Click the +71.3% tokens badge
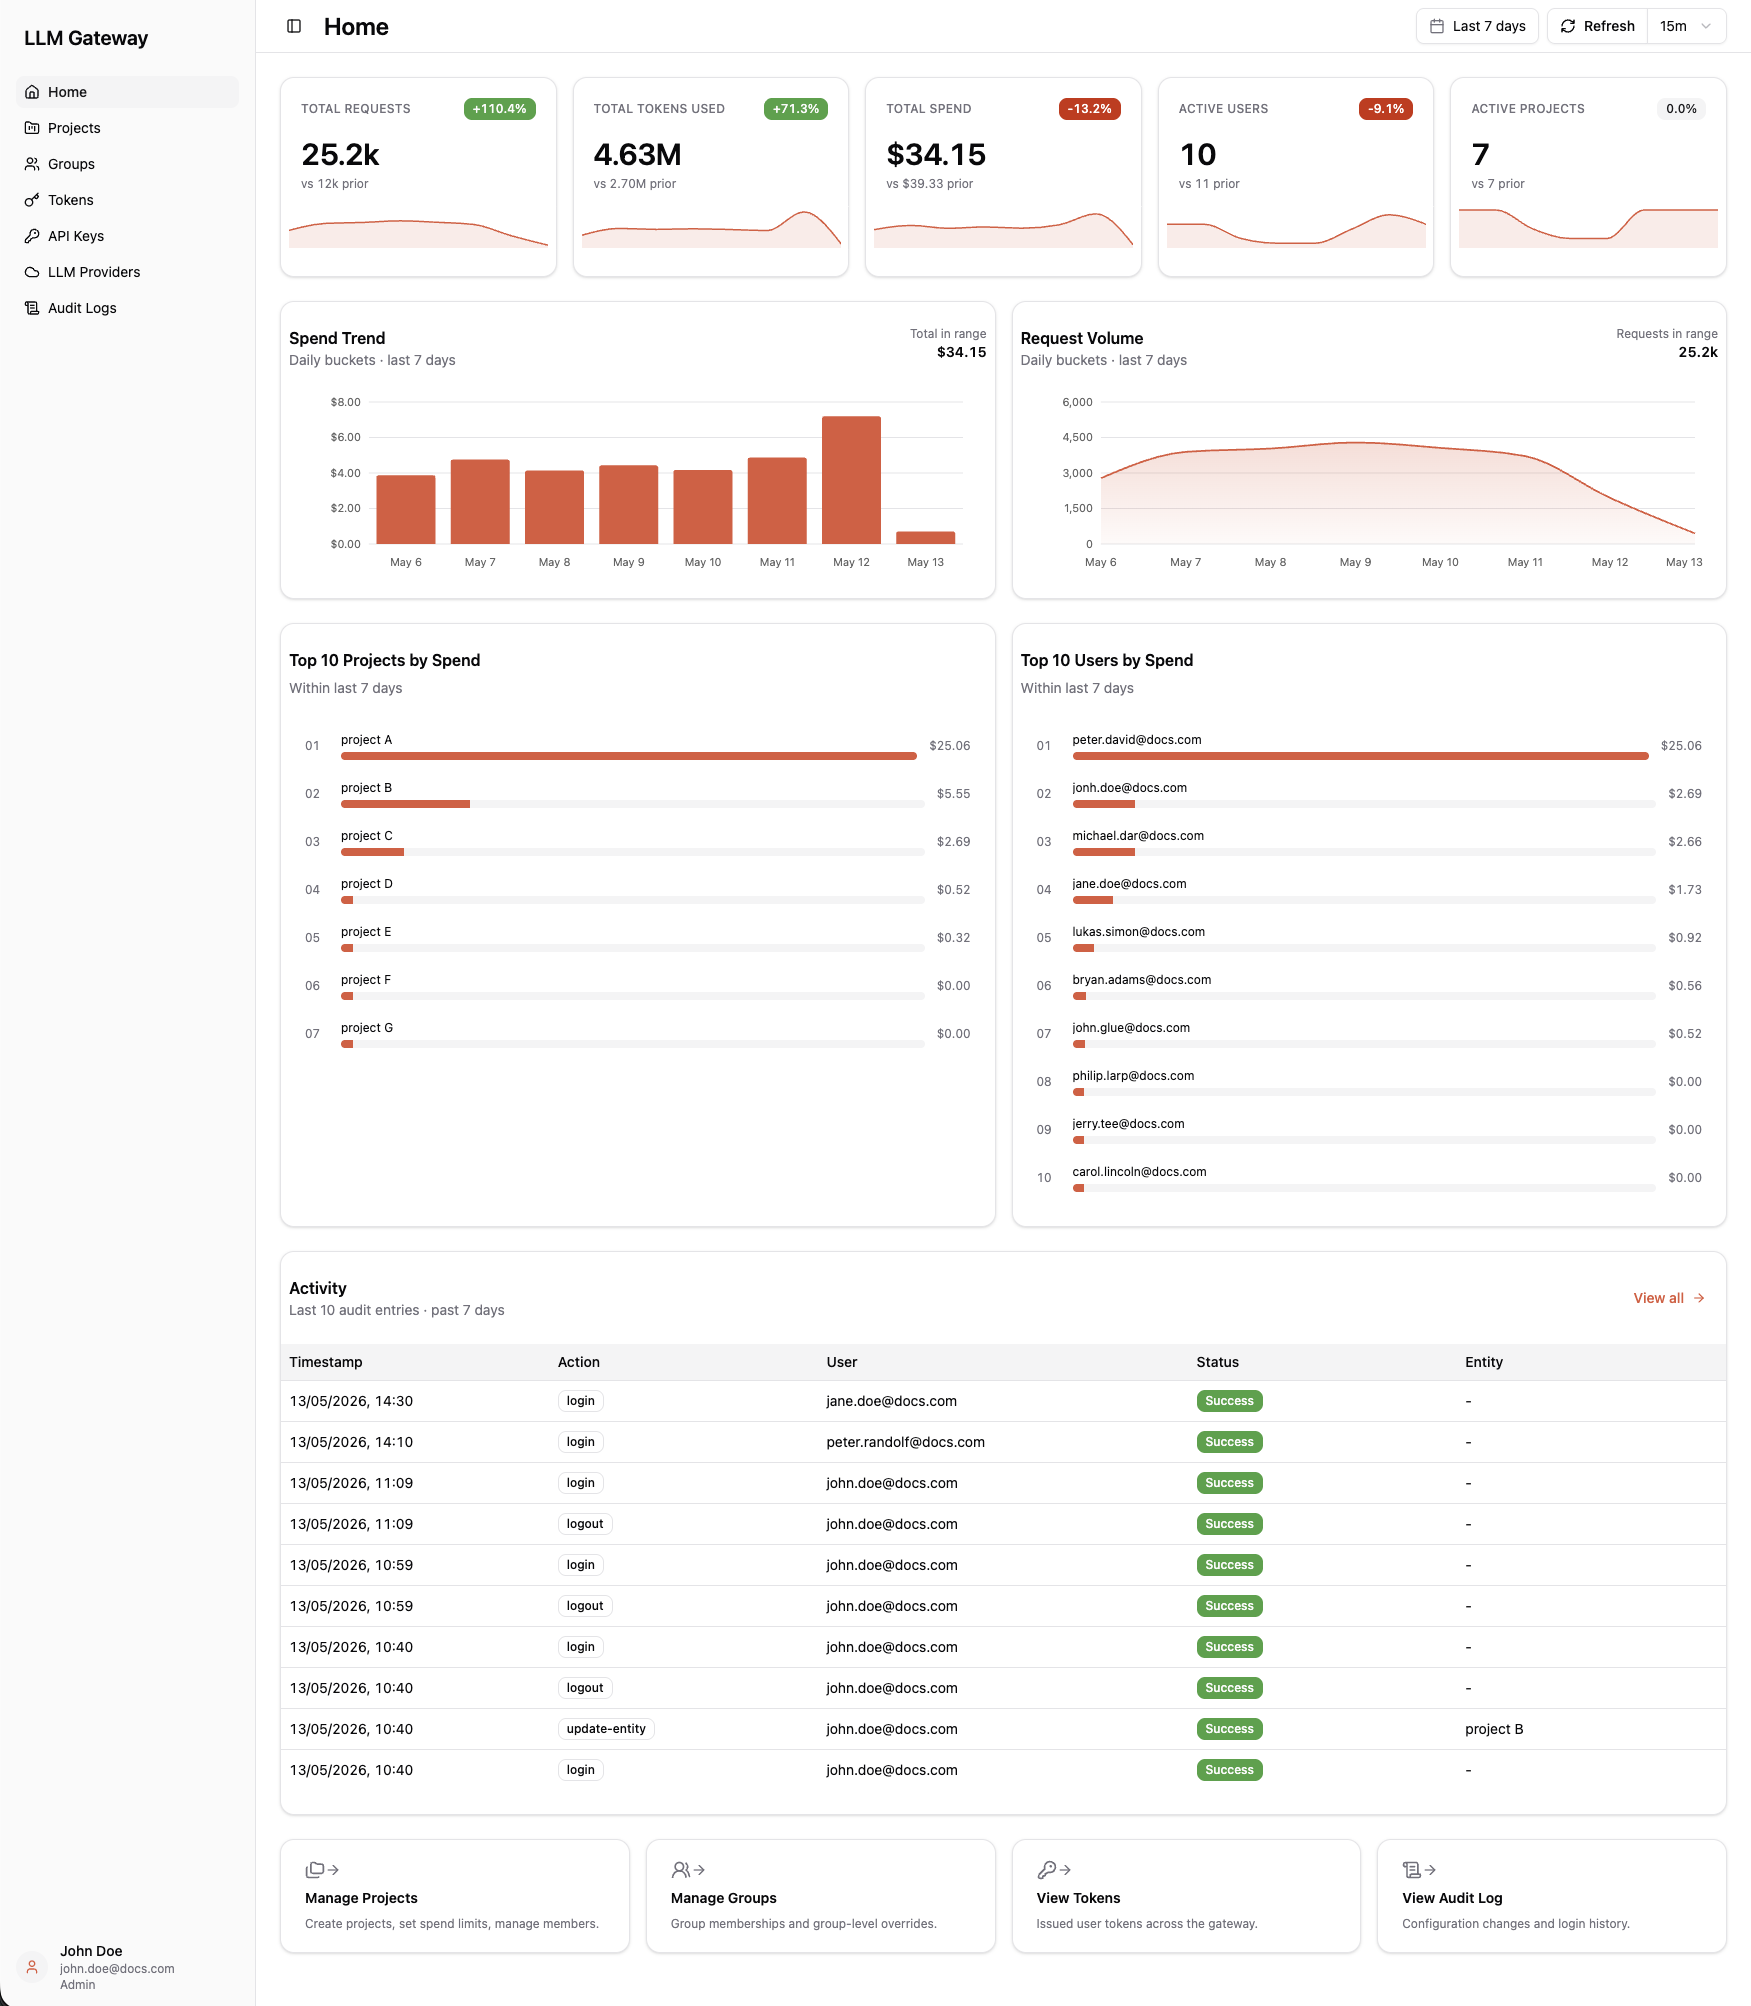Image resolution: width=1751 pixels, height=2006 pixels. pos(795,109)
